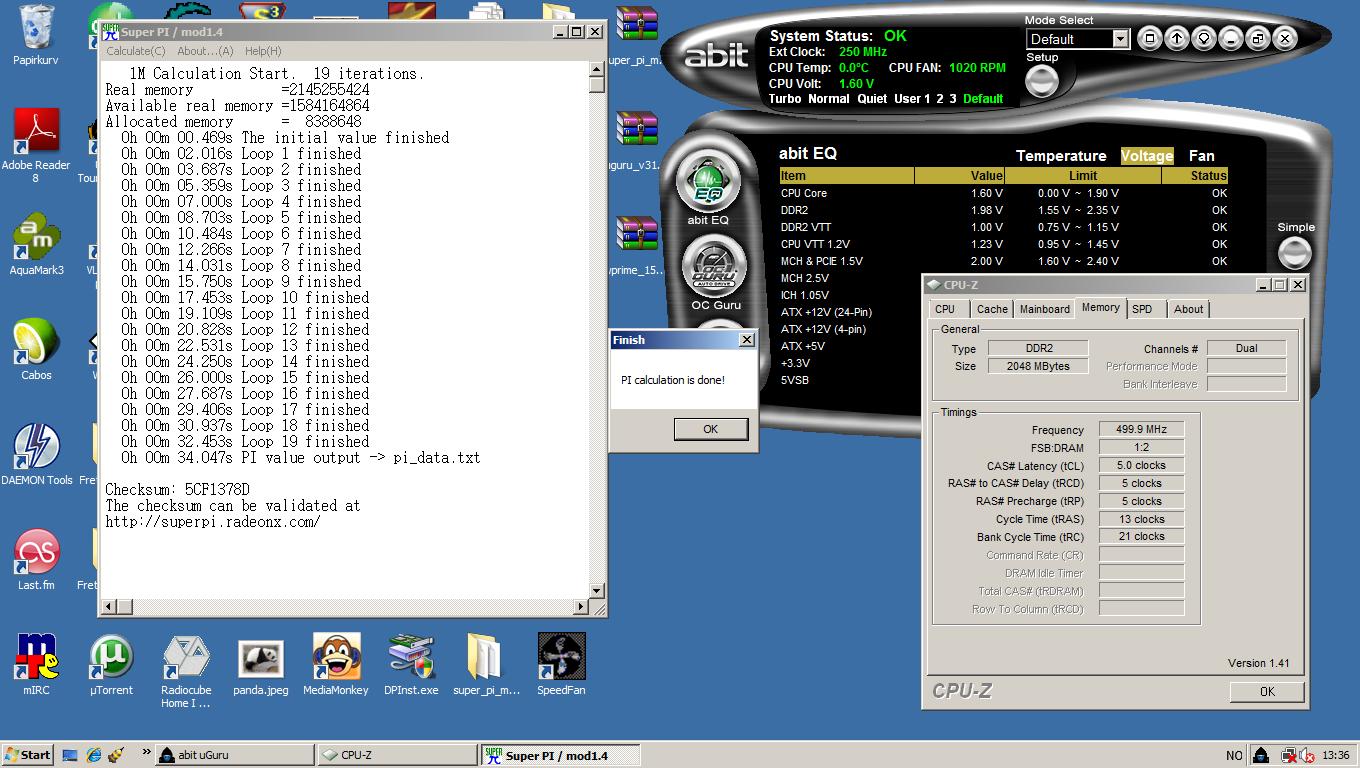Switch to About tab in CPU-Z
The height and width of the screenshot is (768, 1360).
coord(1188,309)
